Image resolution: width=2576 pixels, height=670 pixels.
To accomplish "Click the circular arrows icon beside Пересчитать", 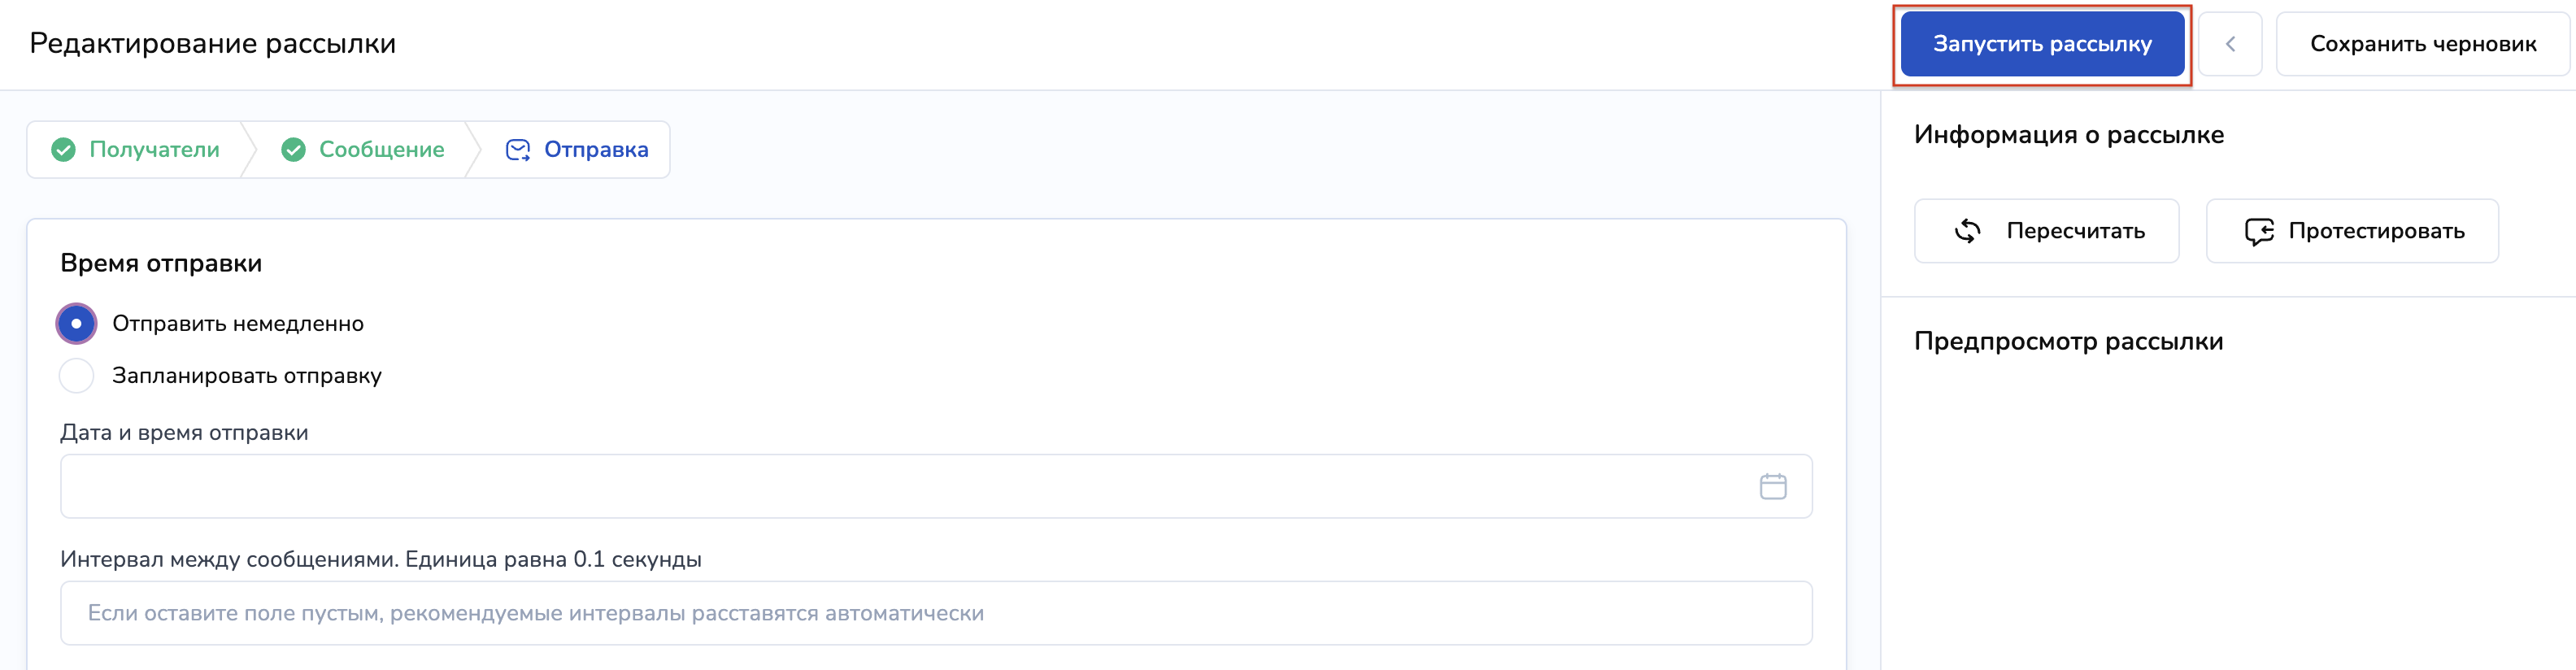I will [x=1967, y=231].
